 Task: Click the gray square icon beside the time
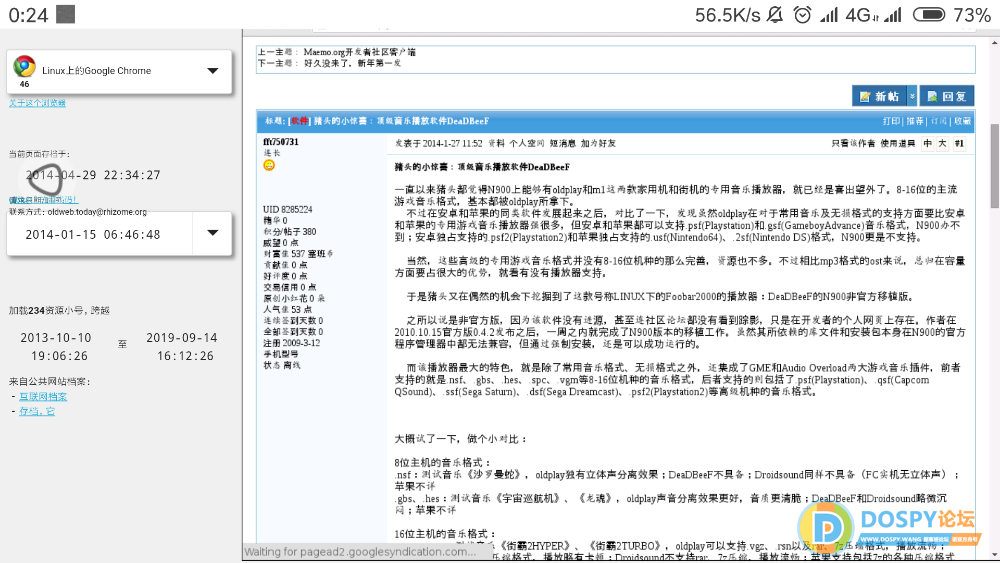point(66,14)
